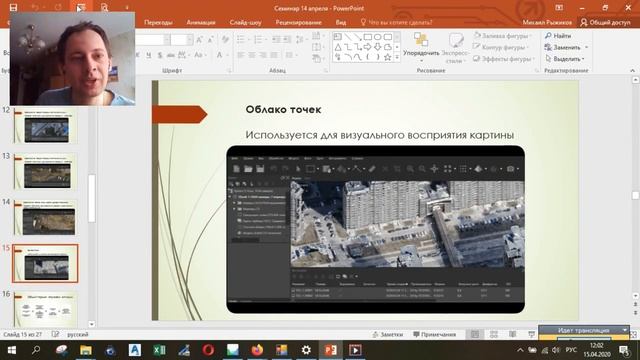640x360 pixels.
Task: Open the Вид tab
Action: 341,22
